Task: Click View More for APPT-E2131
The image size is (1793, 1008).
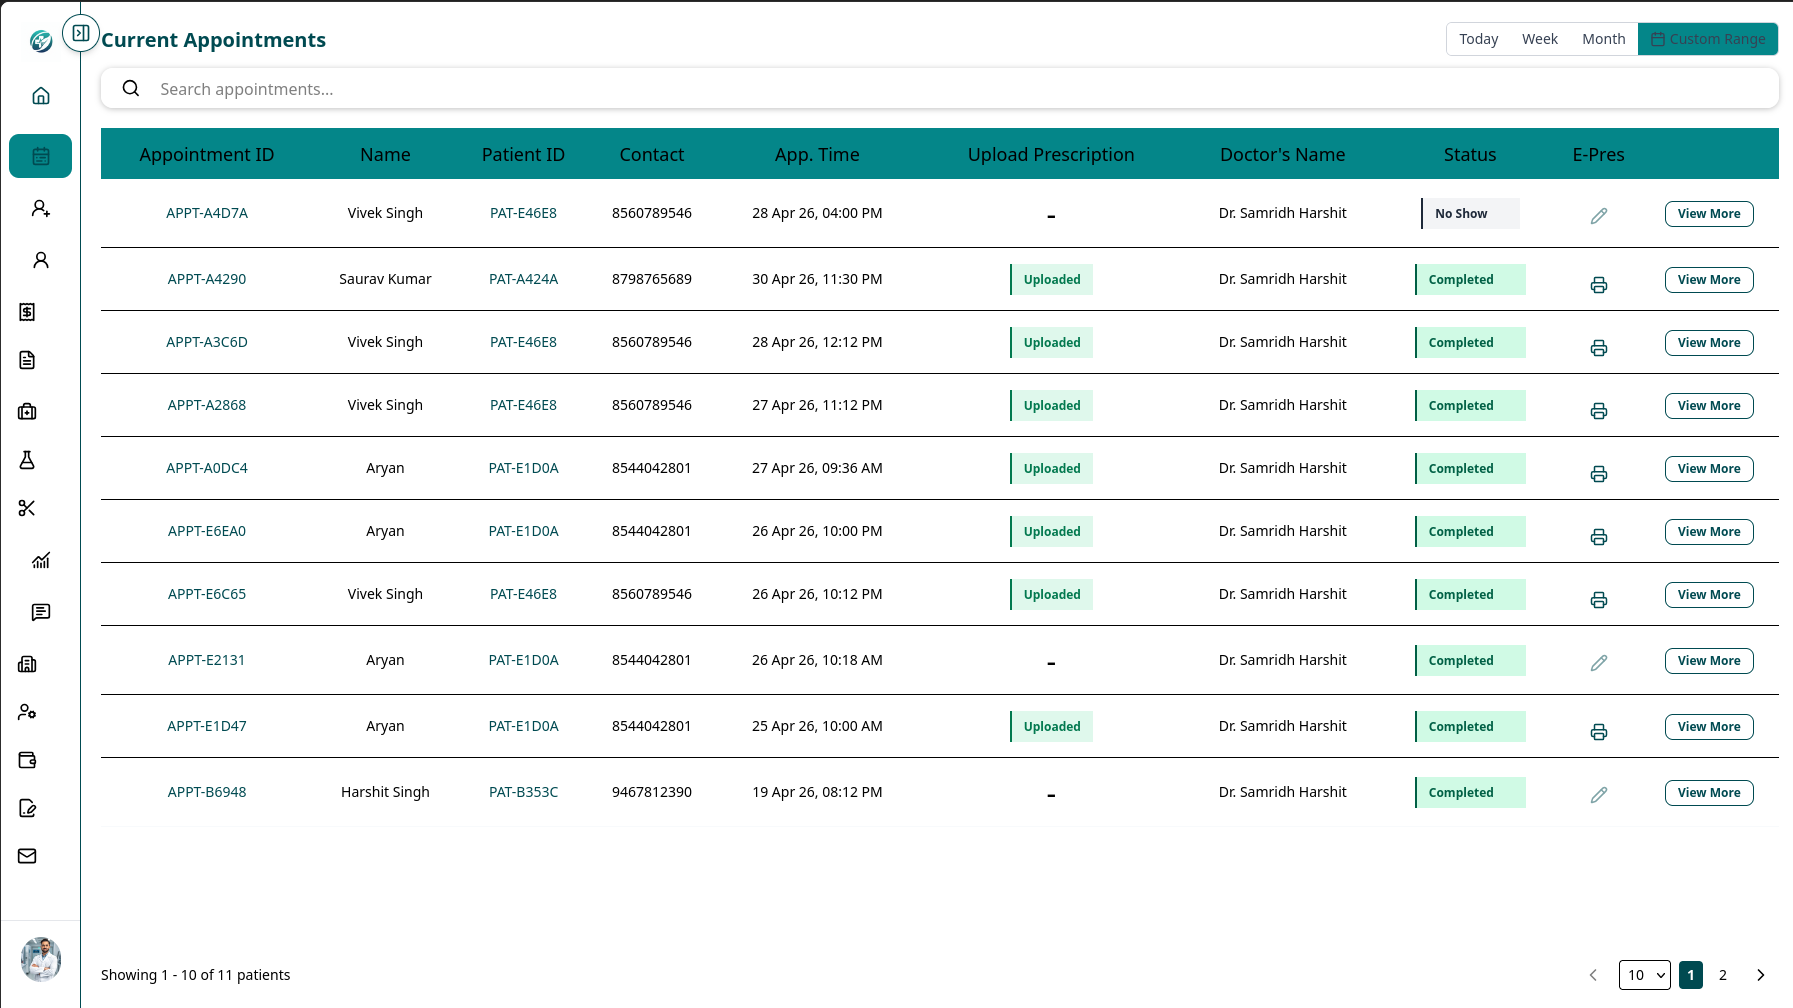Action: [x=1709, y=661]
